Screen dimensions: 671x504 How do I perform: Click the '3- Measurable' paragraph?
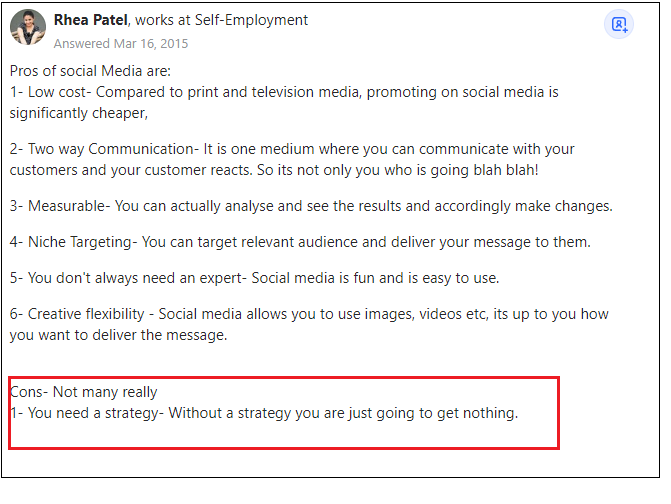point(311,206)
